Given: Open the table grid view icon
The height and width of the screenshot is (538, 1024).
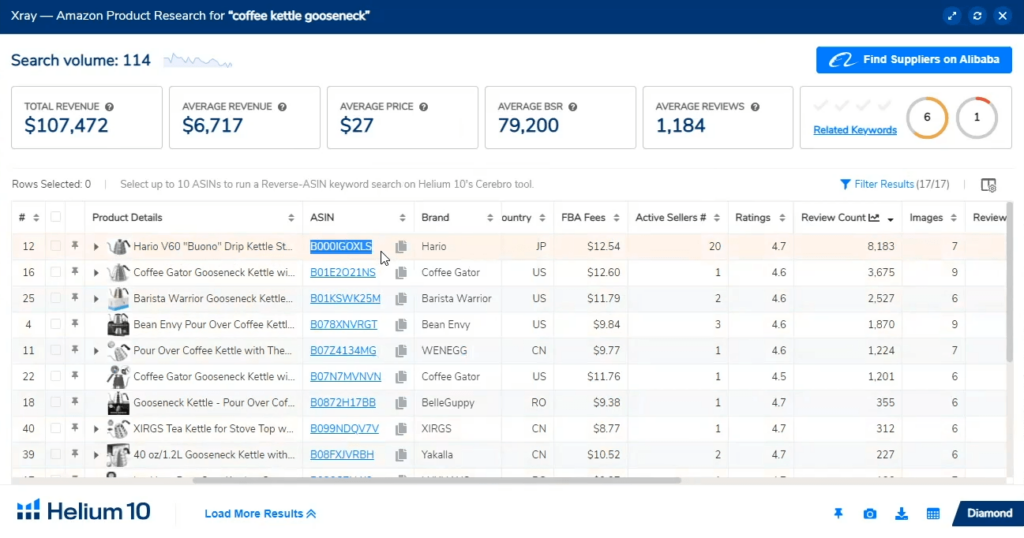Looking at the screenshot, I should [x=933, y=514].
